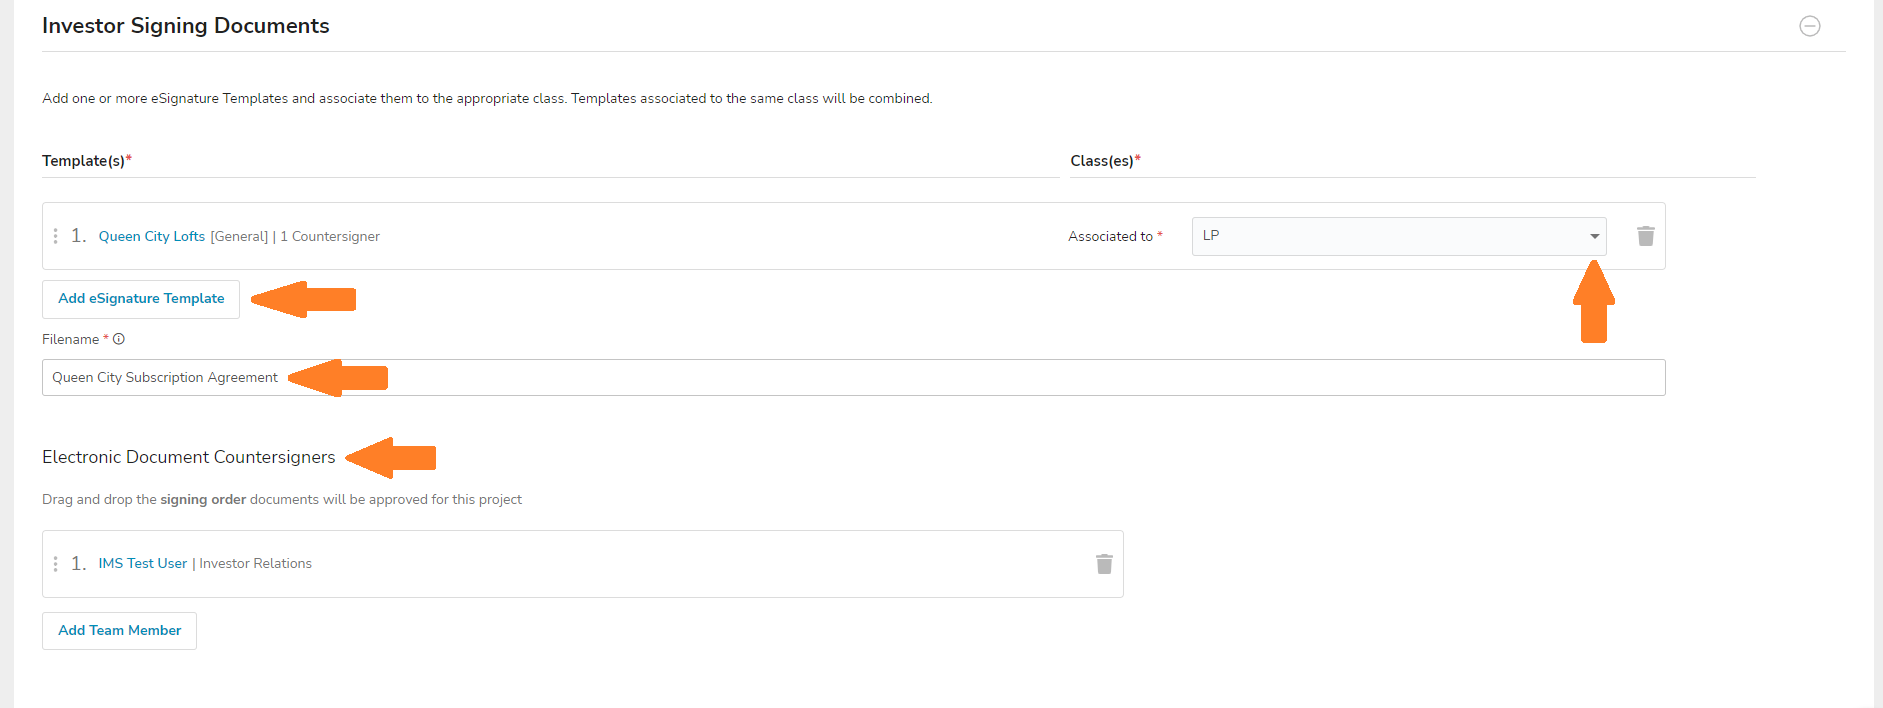
Task: Remove IMS Test User countersigner
Action: tap(1104, 564)
